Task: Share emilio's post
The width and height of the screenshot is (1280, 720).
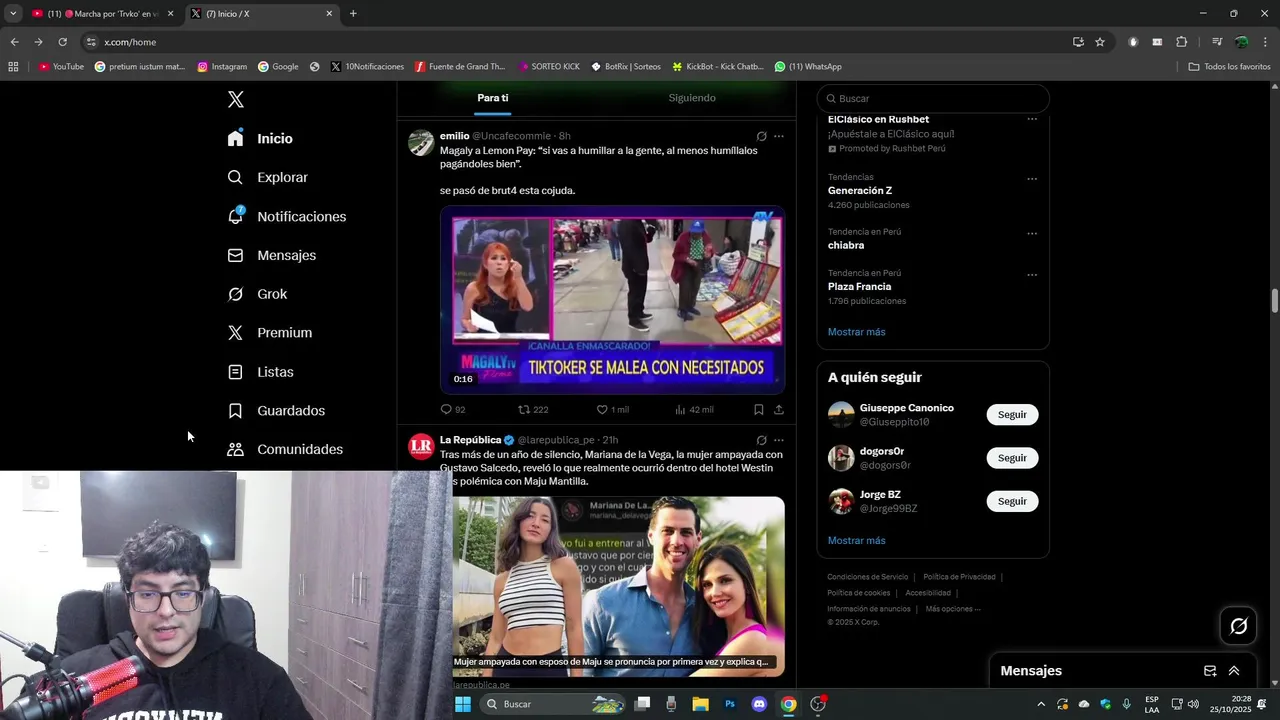Action: [779, 409]
